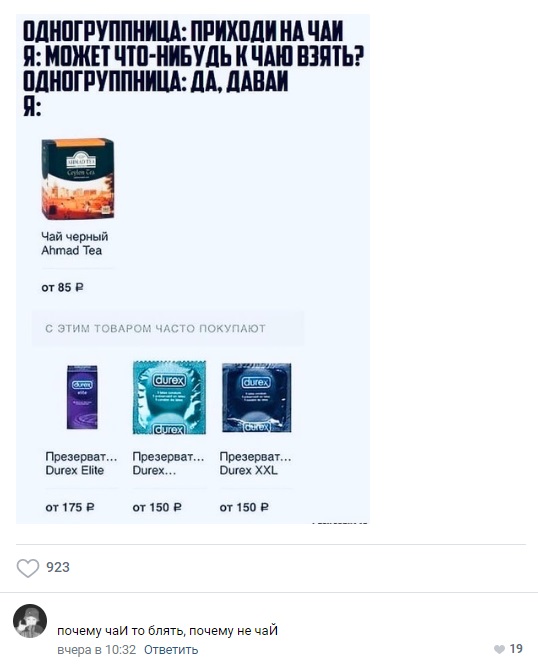The height and width of the screenshot is (665, 538).
Task: Click the от 85 ₽ price
Action: coord(62,288)
